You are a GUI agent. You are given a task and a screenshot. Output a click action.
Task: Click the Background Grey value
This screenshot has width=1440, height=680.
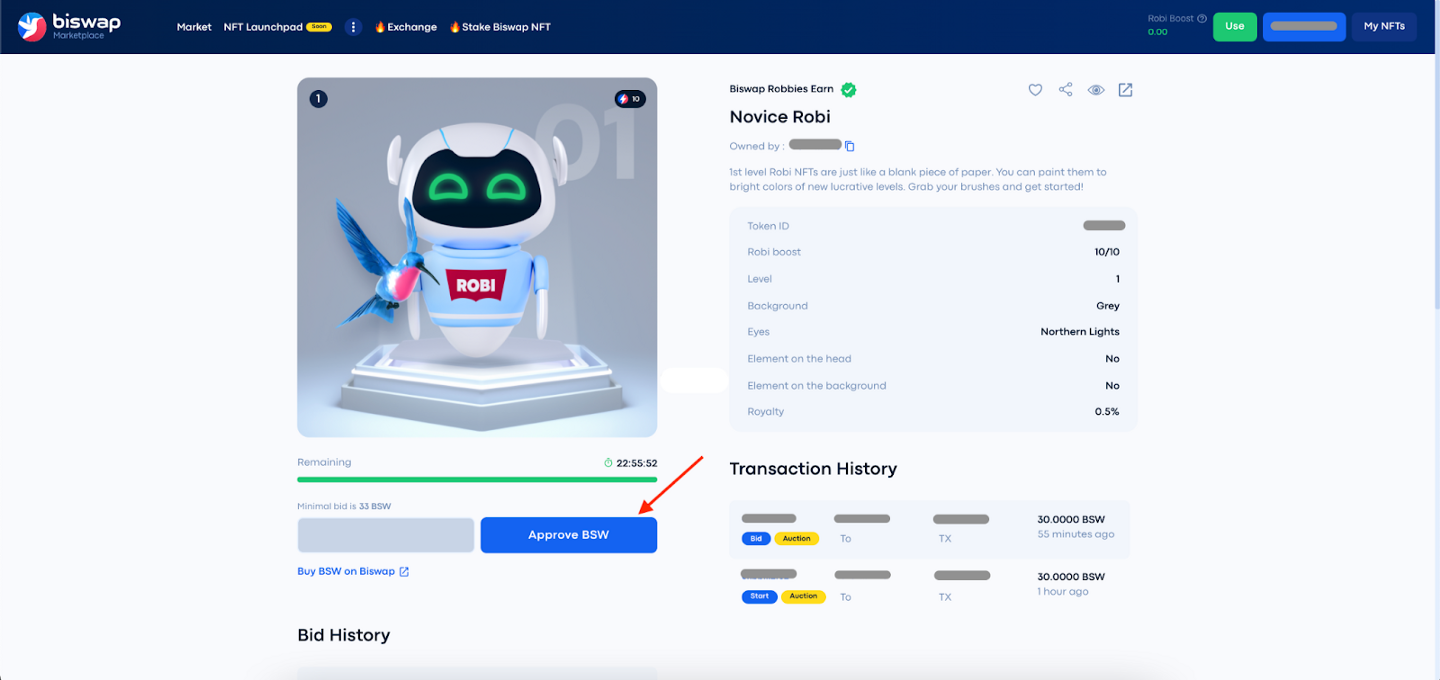pyautogui.click(x=1108, y=306)
